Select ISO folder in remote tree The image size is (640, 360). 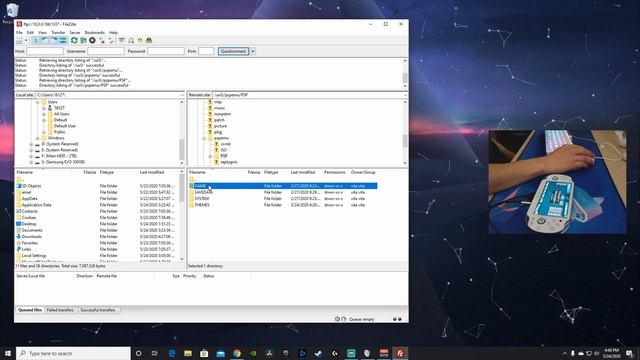tap(224, 150)
